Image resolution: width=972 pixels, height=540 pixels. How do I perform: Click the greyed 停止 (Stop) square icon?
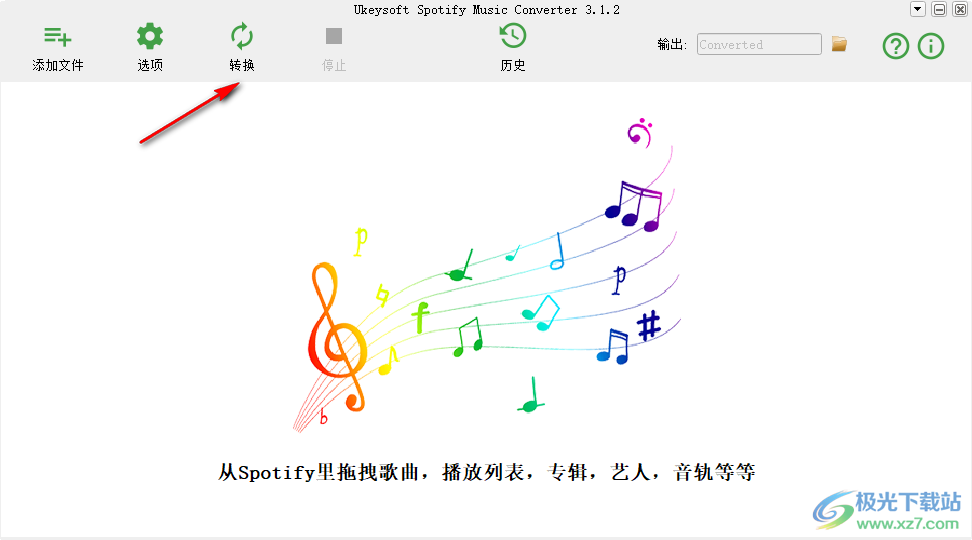click(x=334, y=36)
